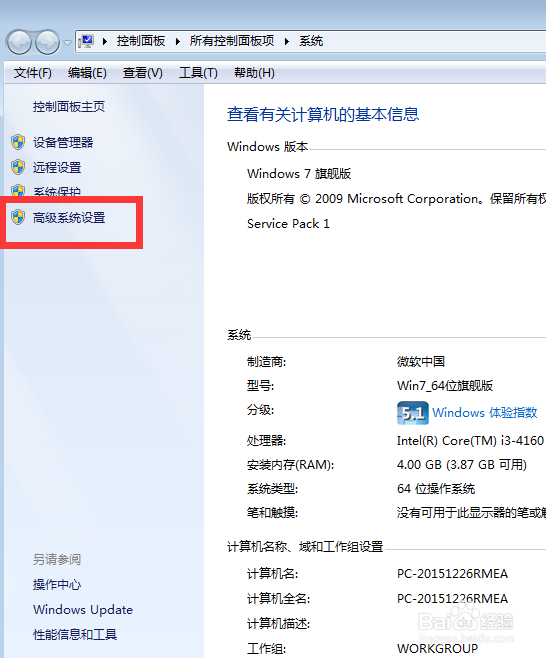Image resolution: width=546 pixels, height=658 pixels.
Task: Open the 查看(V) menu
Action: (143, 73)
